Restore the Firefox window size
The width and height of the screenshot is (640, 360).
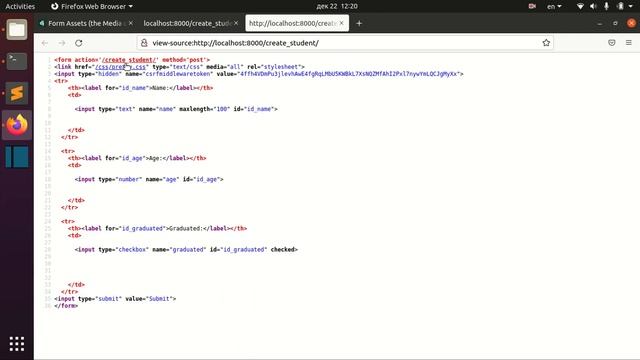616,23
